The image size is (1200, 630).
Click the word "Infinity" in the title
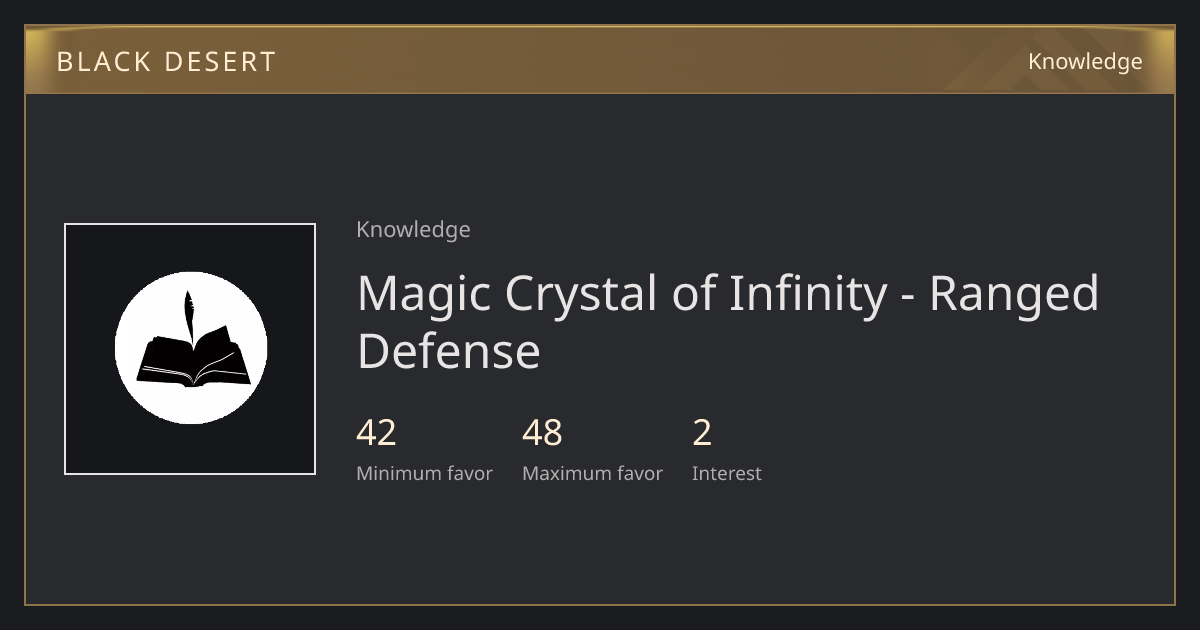tap(794, 295)
